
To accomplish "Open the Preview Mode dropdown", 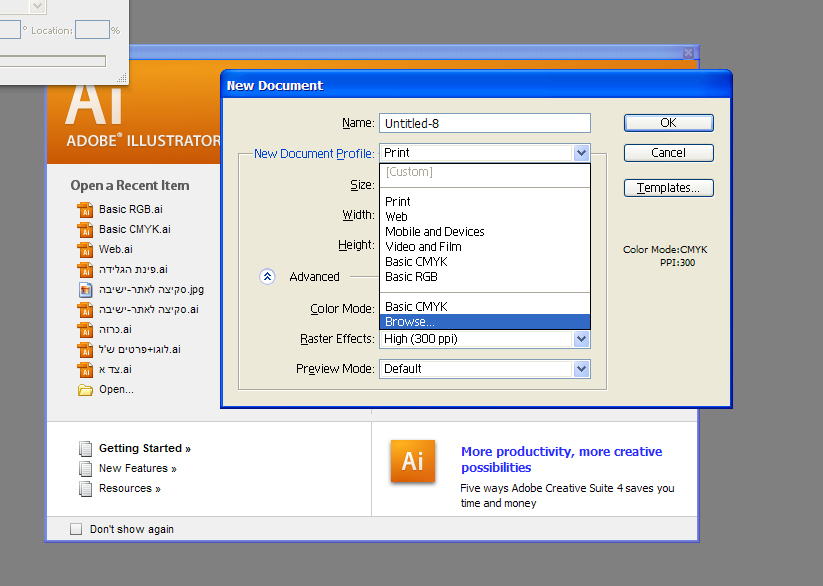I will pyautogui.click(x=581, y=369).
